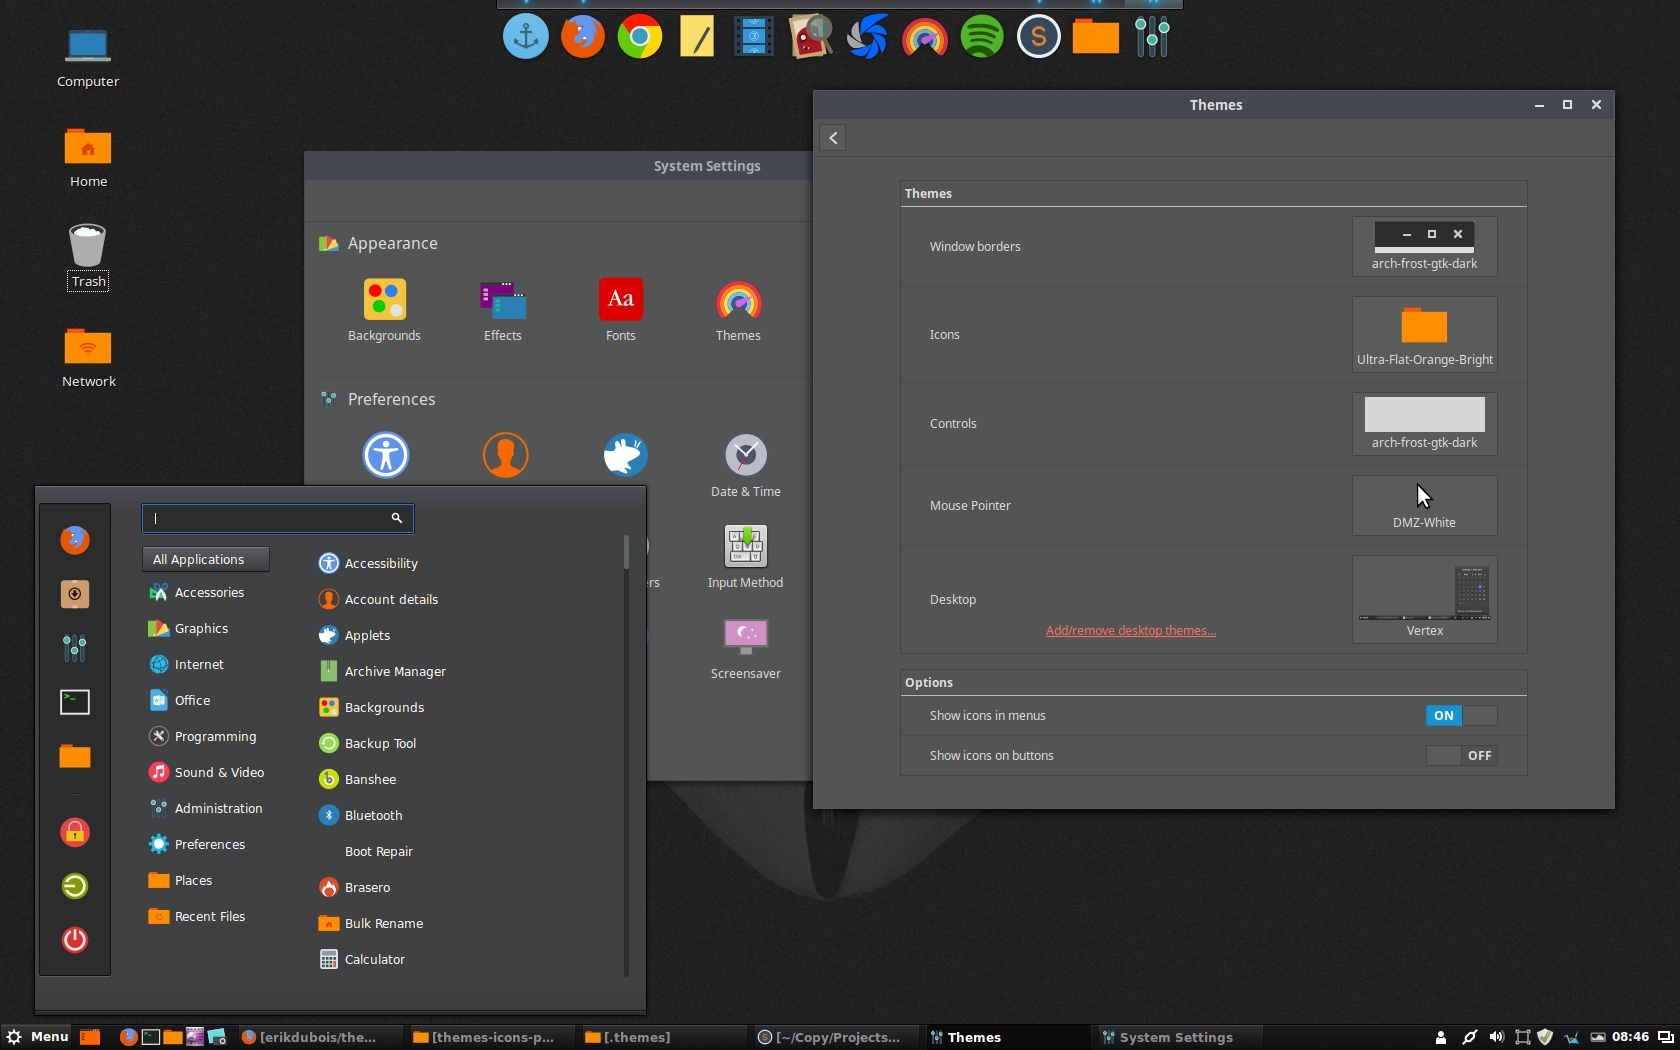Open Controls theme chooser
This screenshot has height=1050, width=1680.
pyautogui.click(x=1424, y=423)
